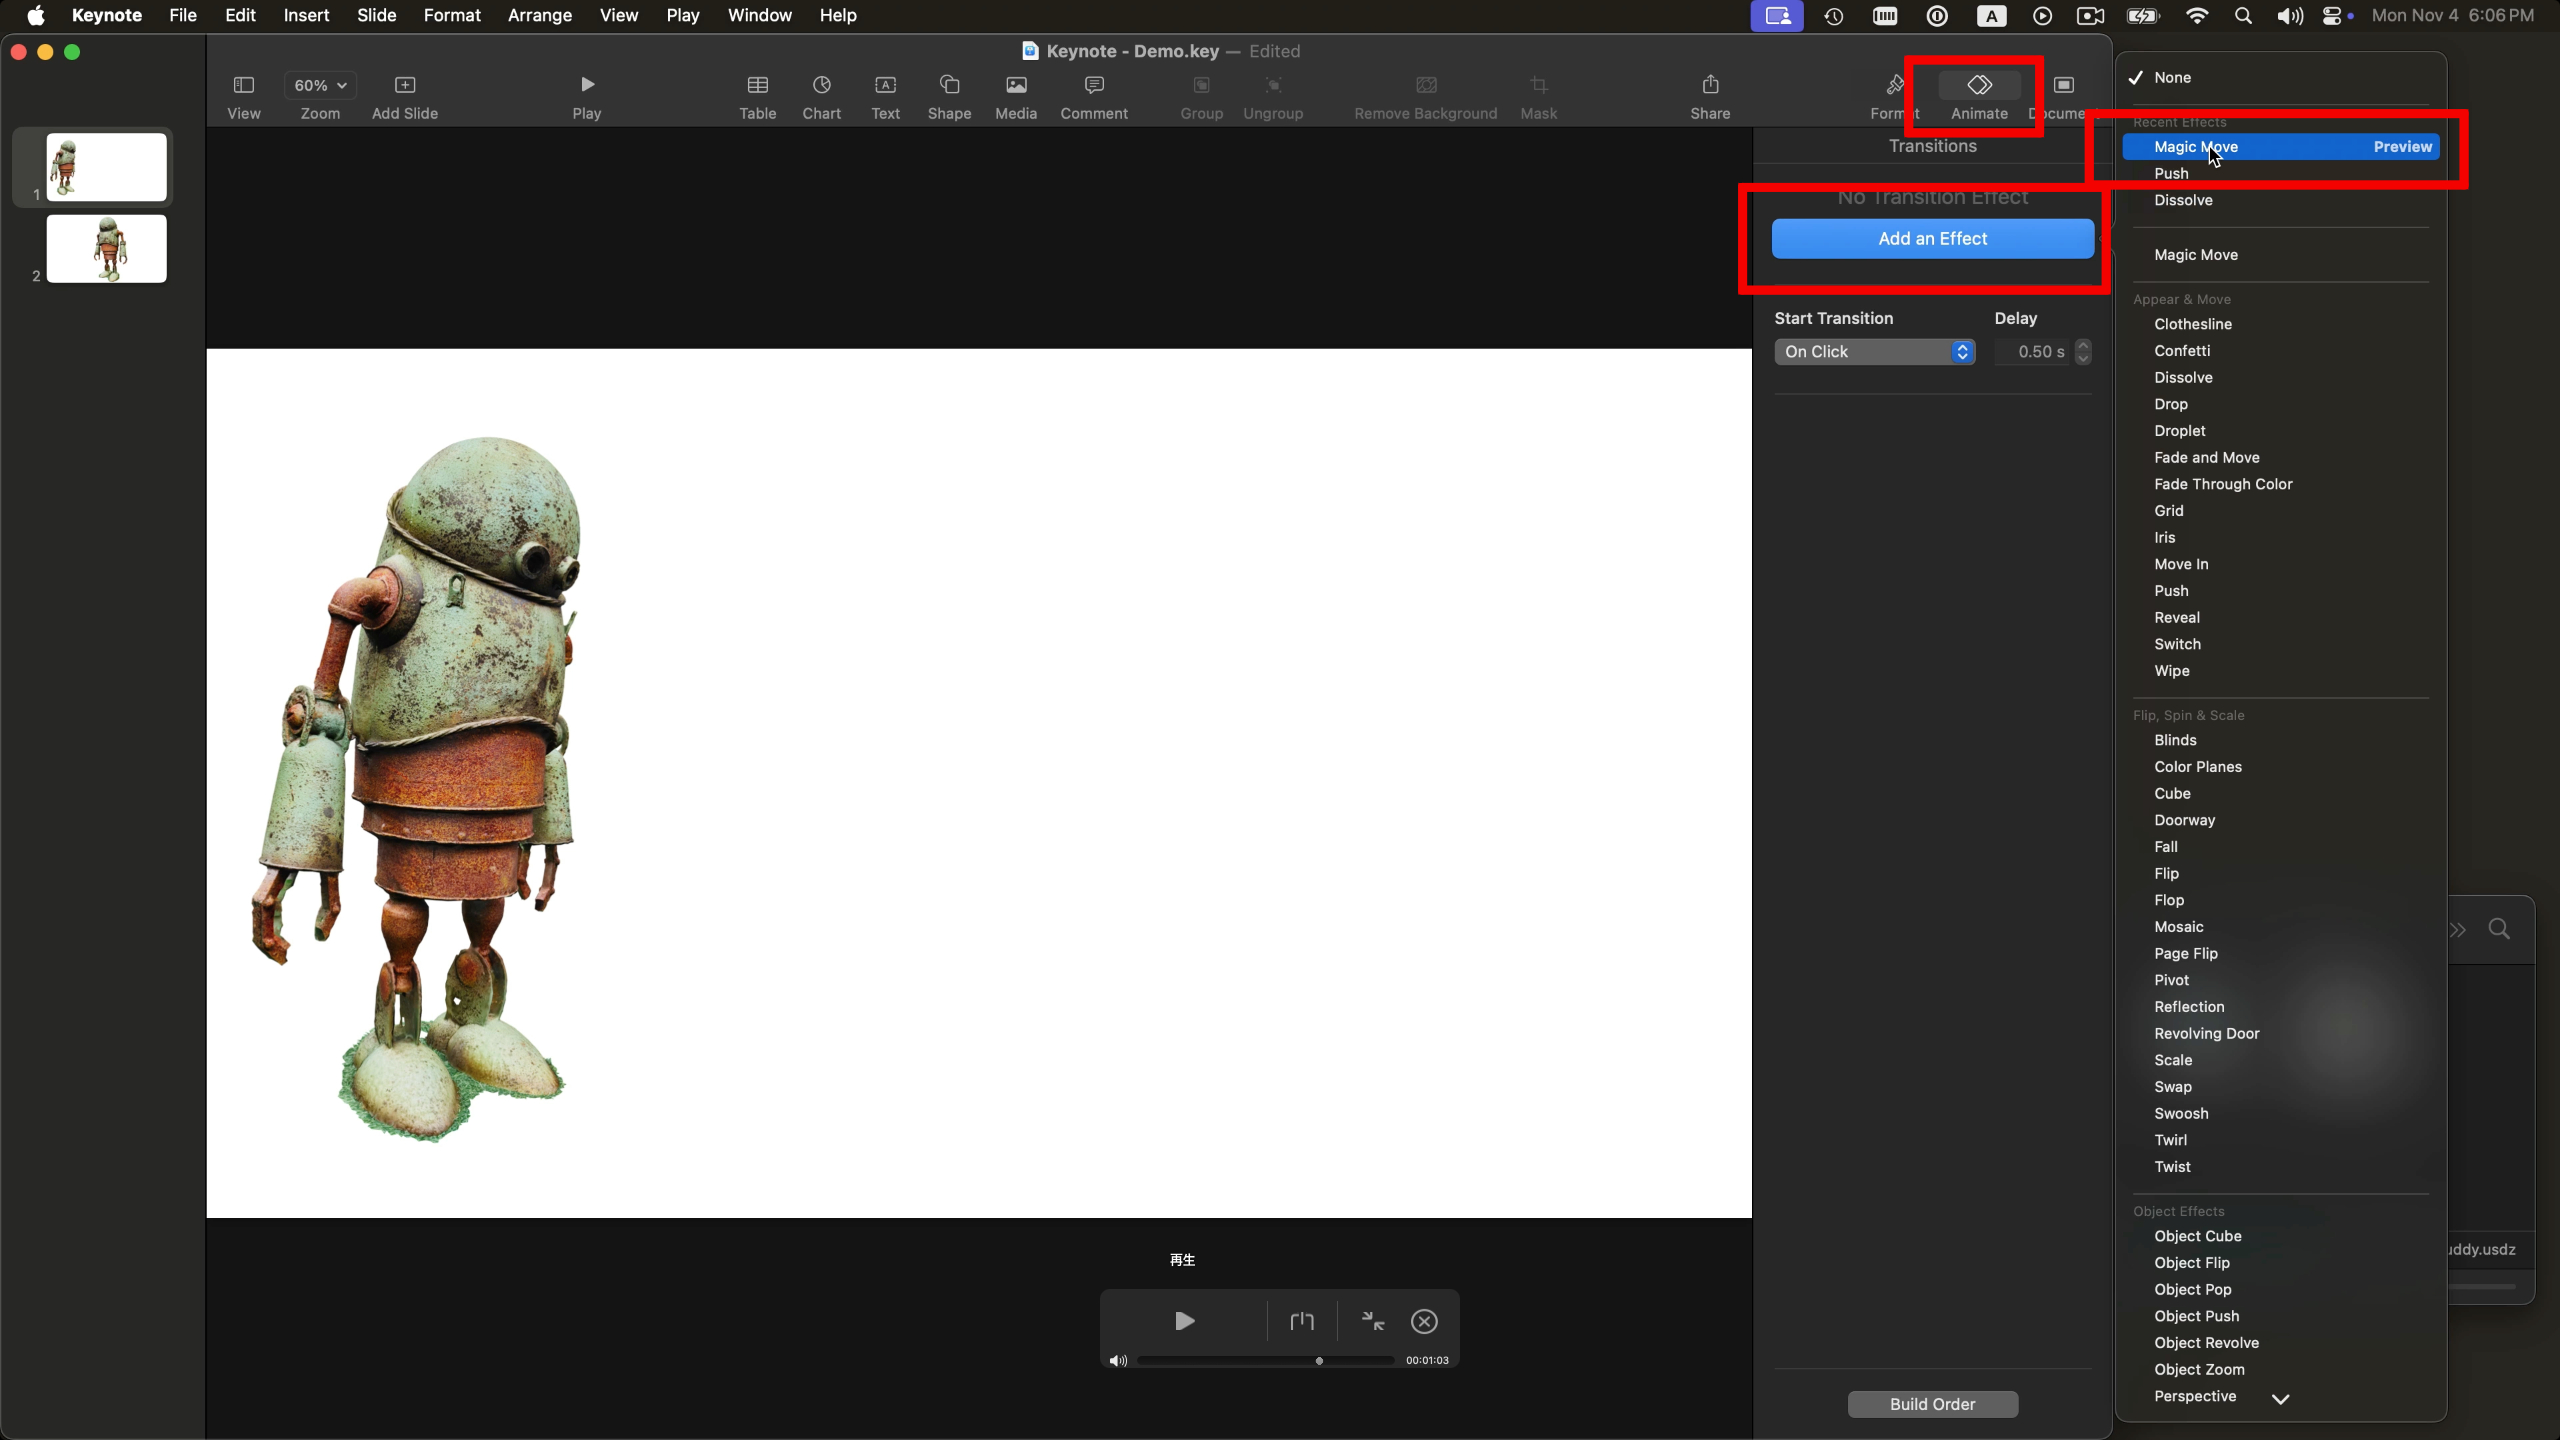Open the Play menu
The height and width of the screenshot is (1440, 2560).
tap(682, 15)
